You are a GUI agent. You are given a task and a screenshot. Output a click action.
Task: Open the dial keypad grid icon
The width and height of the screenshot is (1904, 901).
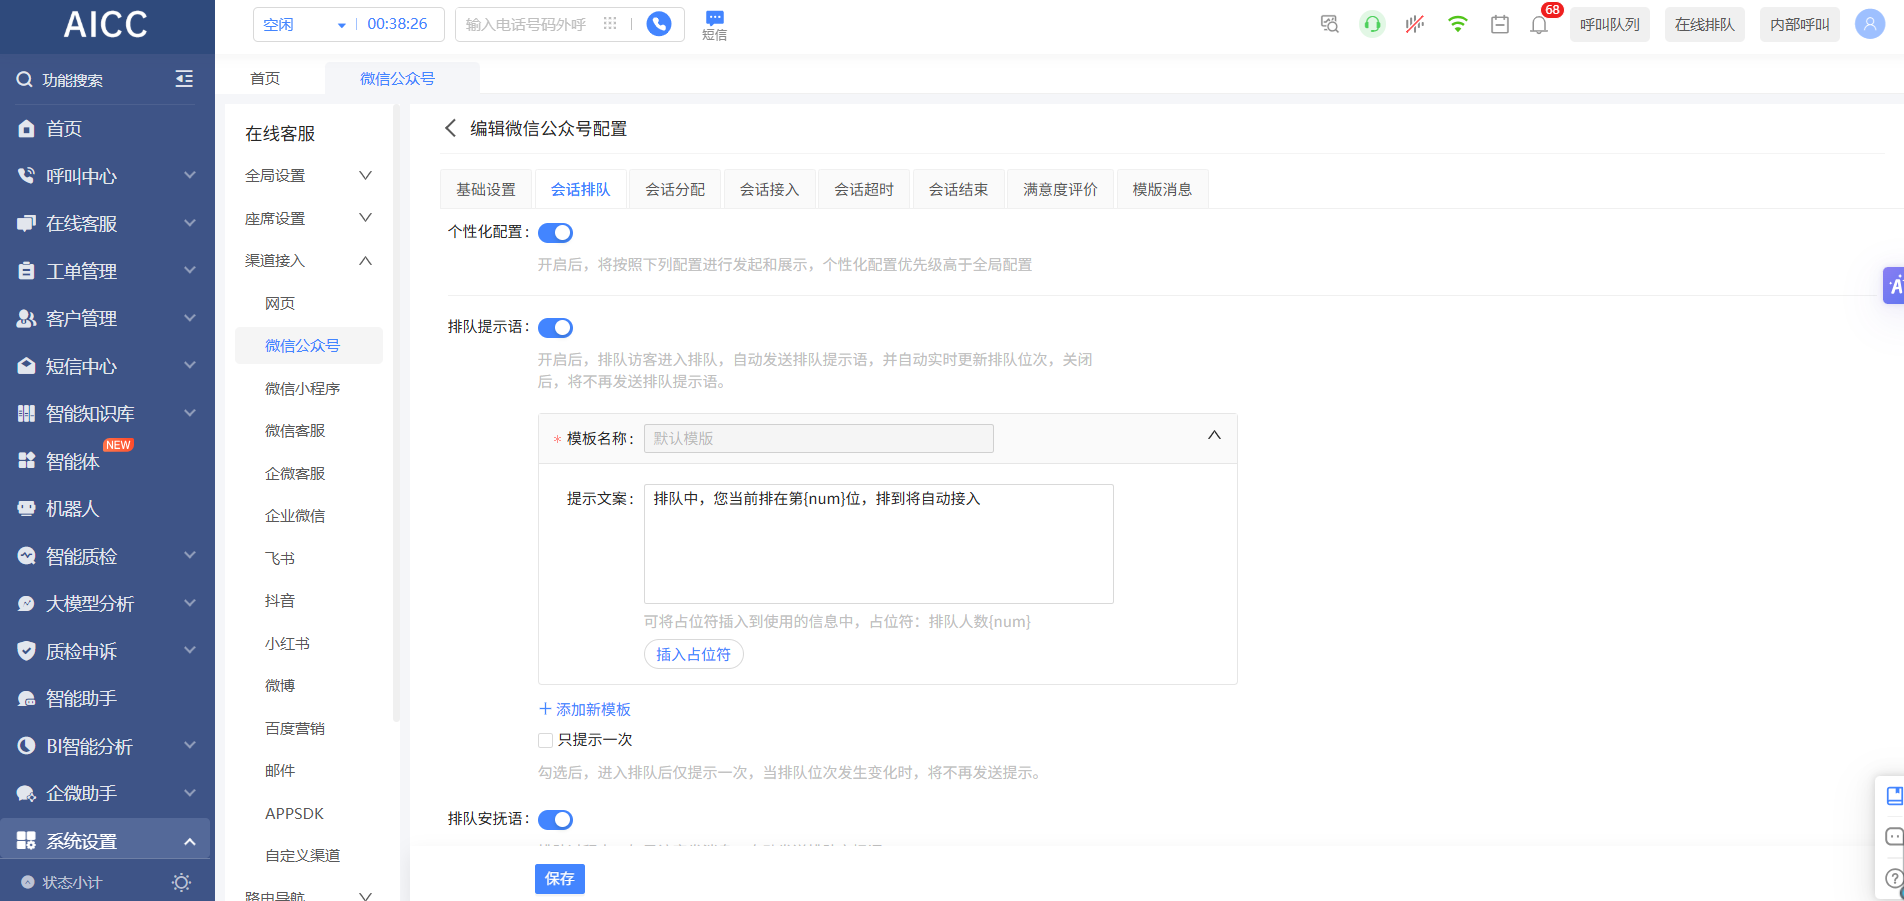tap(610, 24)
